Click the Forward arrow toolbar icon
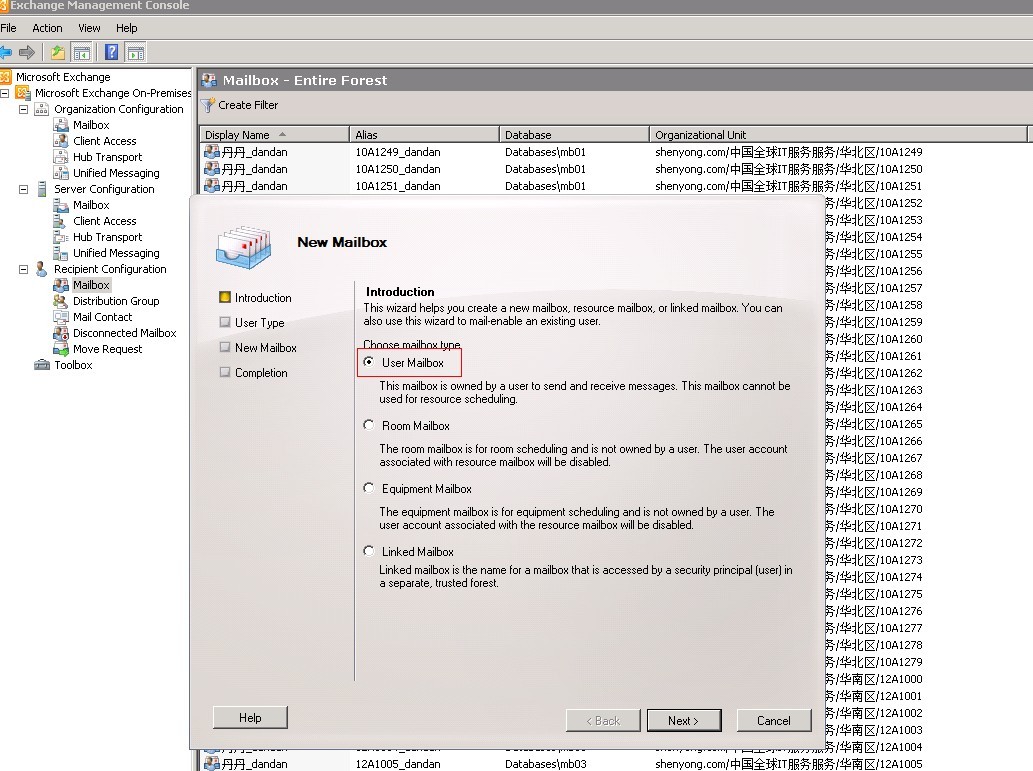The width and height of the screenshot is (1033, 771). pyautogui.click(x=27, y=52)
